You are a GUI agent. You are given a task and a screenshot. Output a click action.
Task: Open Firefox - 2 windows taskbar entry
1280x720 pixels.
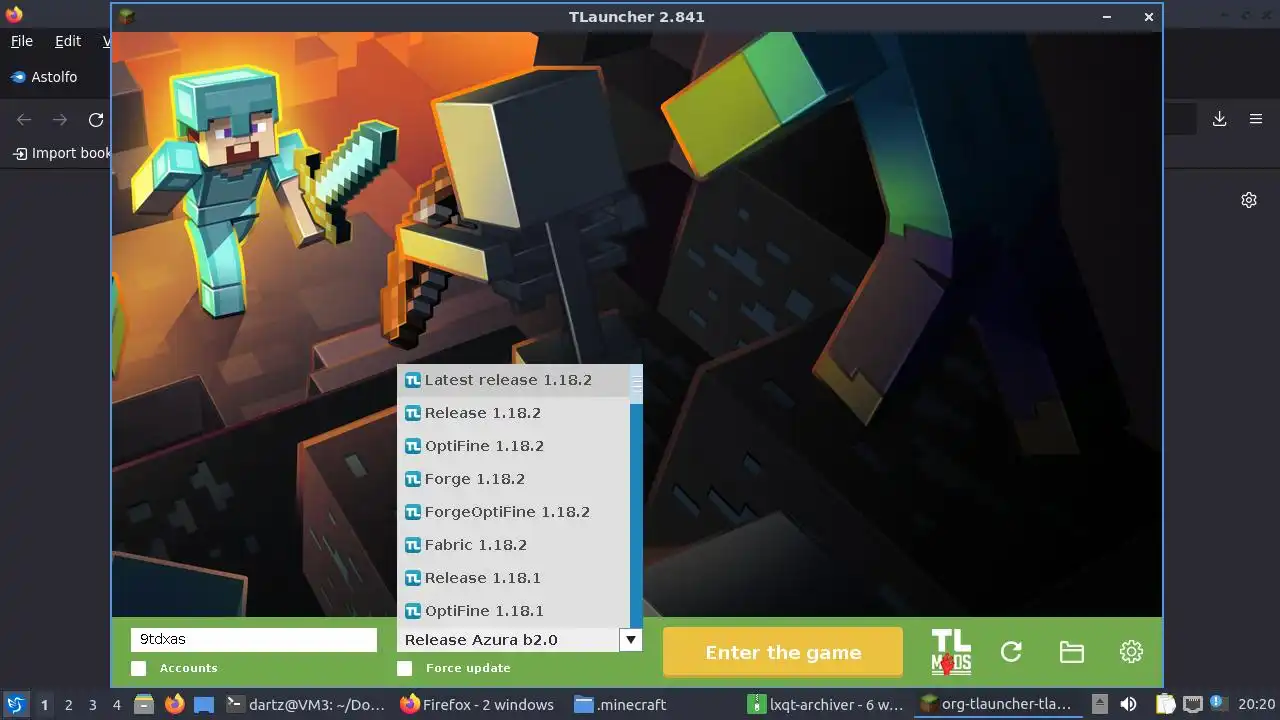click(478, 704)
